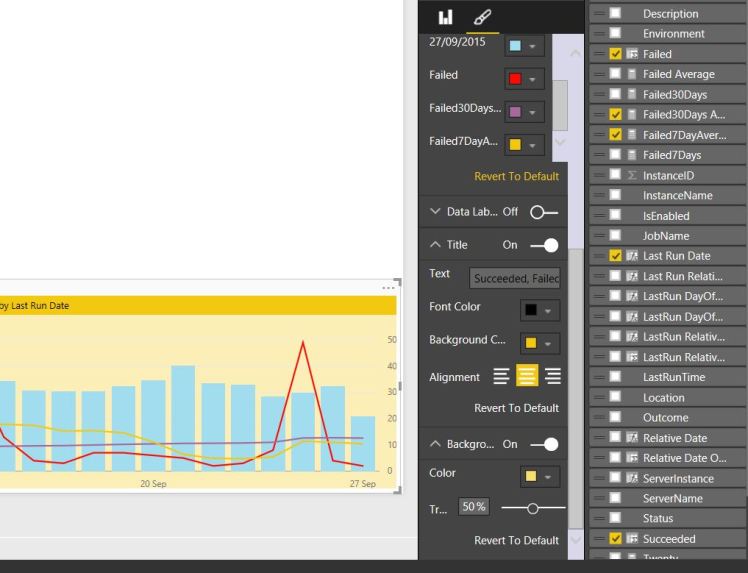Center-align the title text
The image size is (748, 573).
(x=526, y=376)
